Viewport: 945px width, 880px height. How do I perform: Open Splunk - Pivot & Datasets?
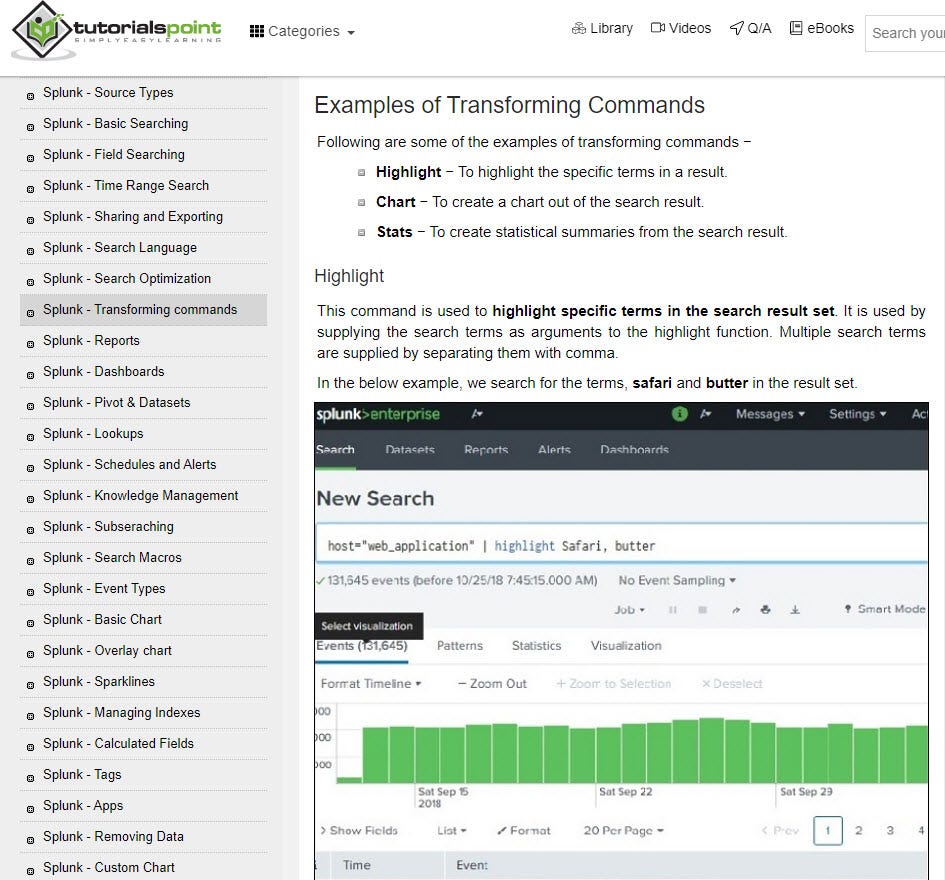click(x=116, y=403)
